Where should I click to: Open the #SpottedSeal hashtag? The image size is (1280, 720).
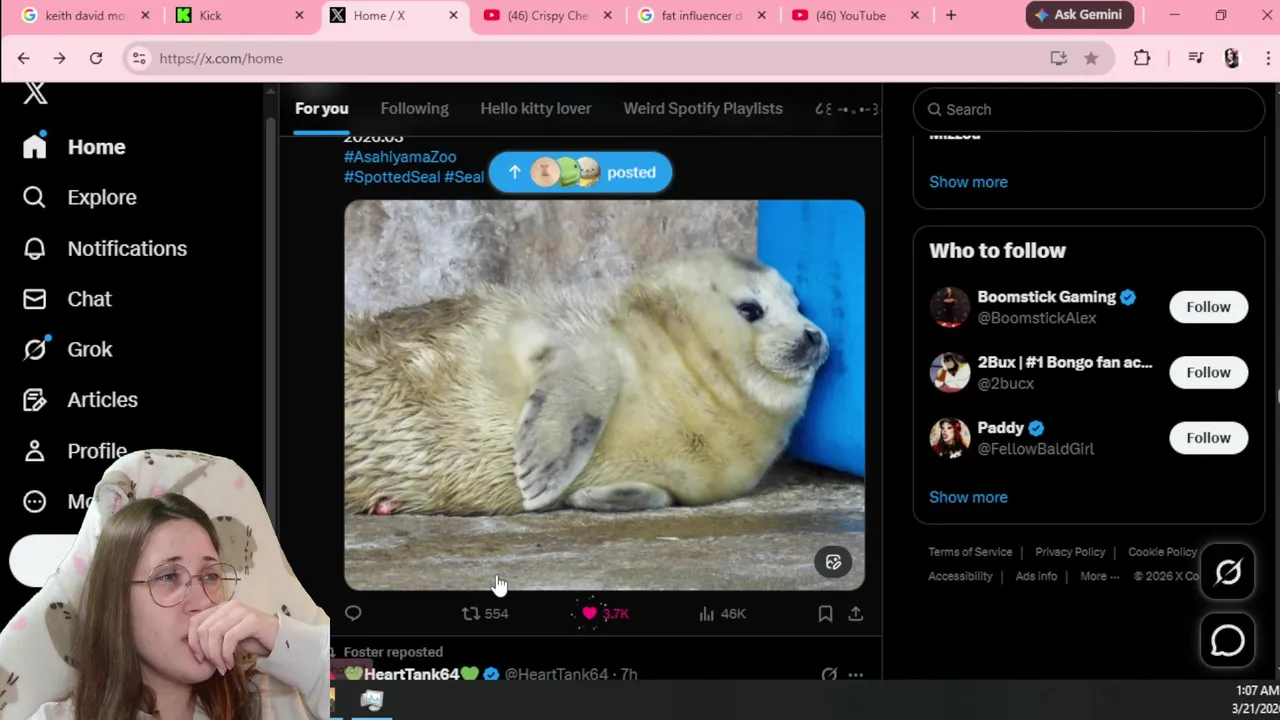[392, 177]
